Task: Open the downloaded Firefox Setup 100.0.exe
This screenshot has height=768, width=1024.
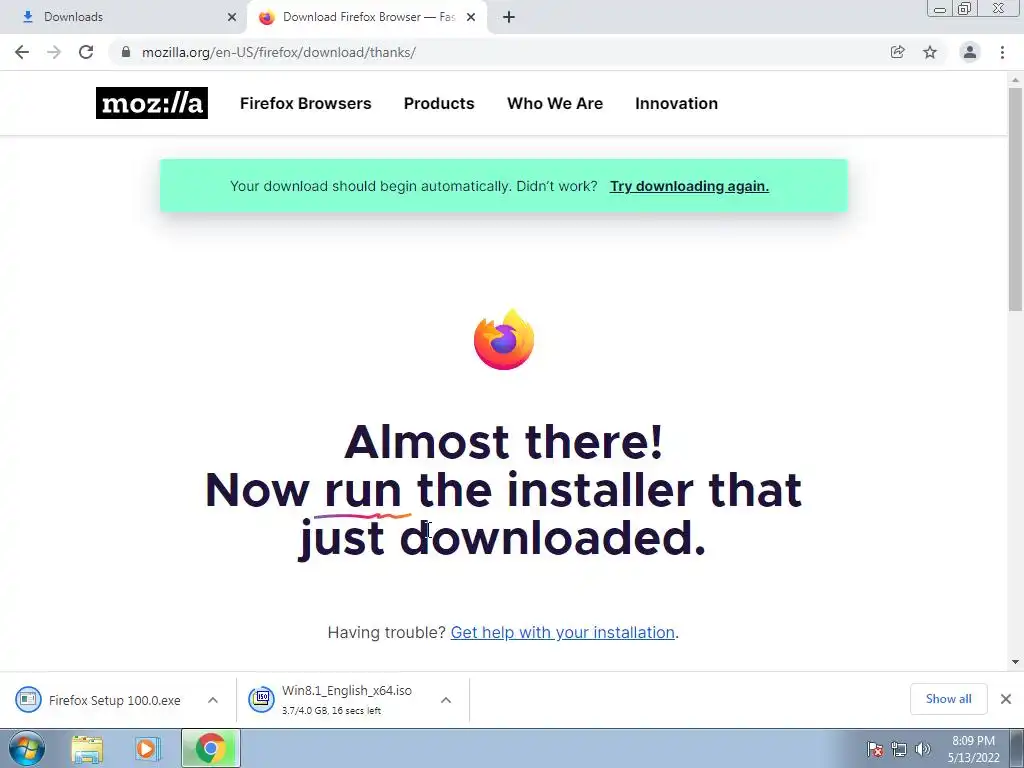Action: [x=114, y=700]
